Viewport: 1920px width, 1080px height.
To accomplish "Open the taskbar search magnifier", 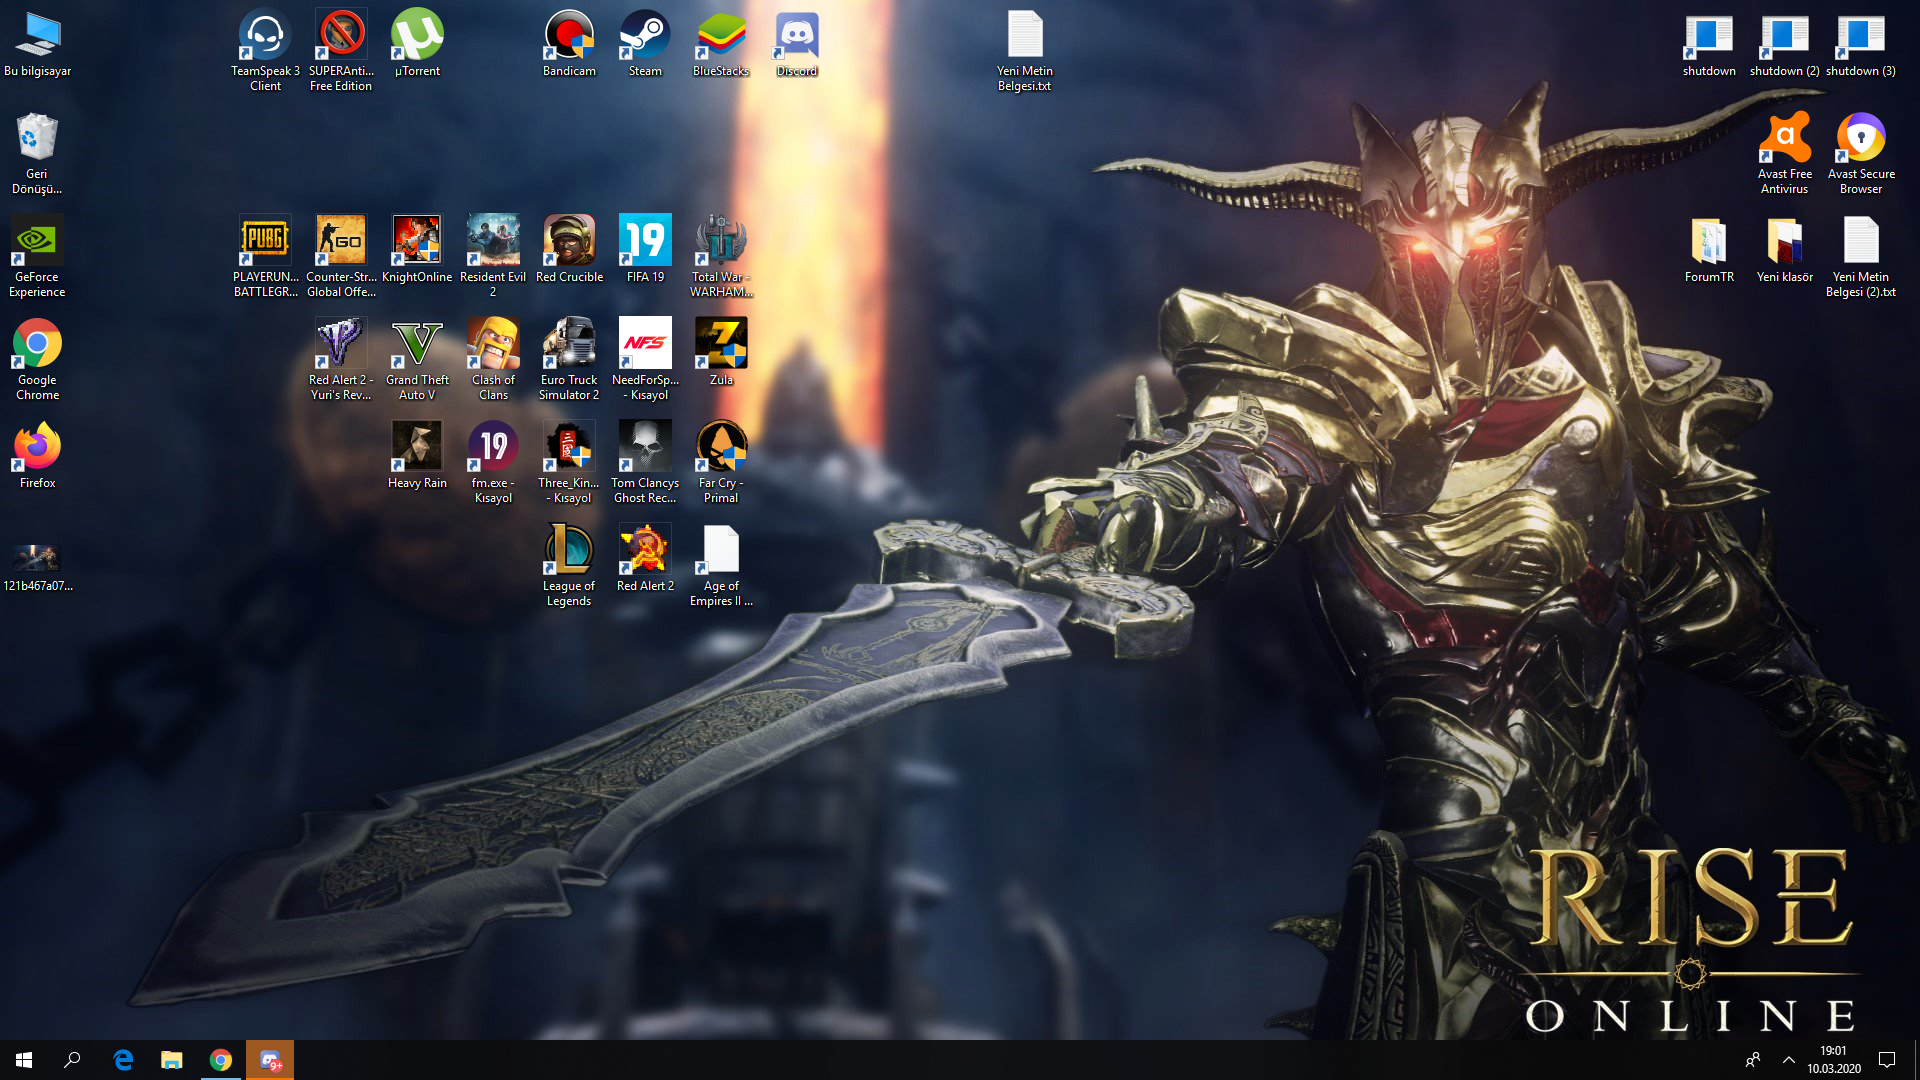I will coord(72,1060).
